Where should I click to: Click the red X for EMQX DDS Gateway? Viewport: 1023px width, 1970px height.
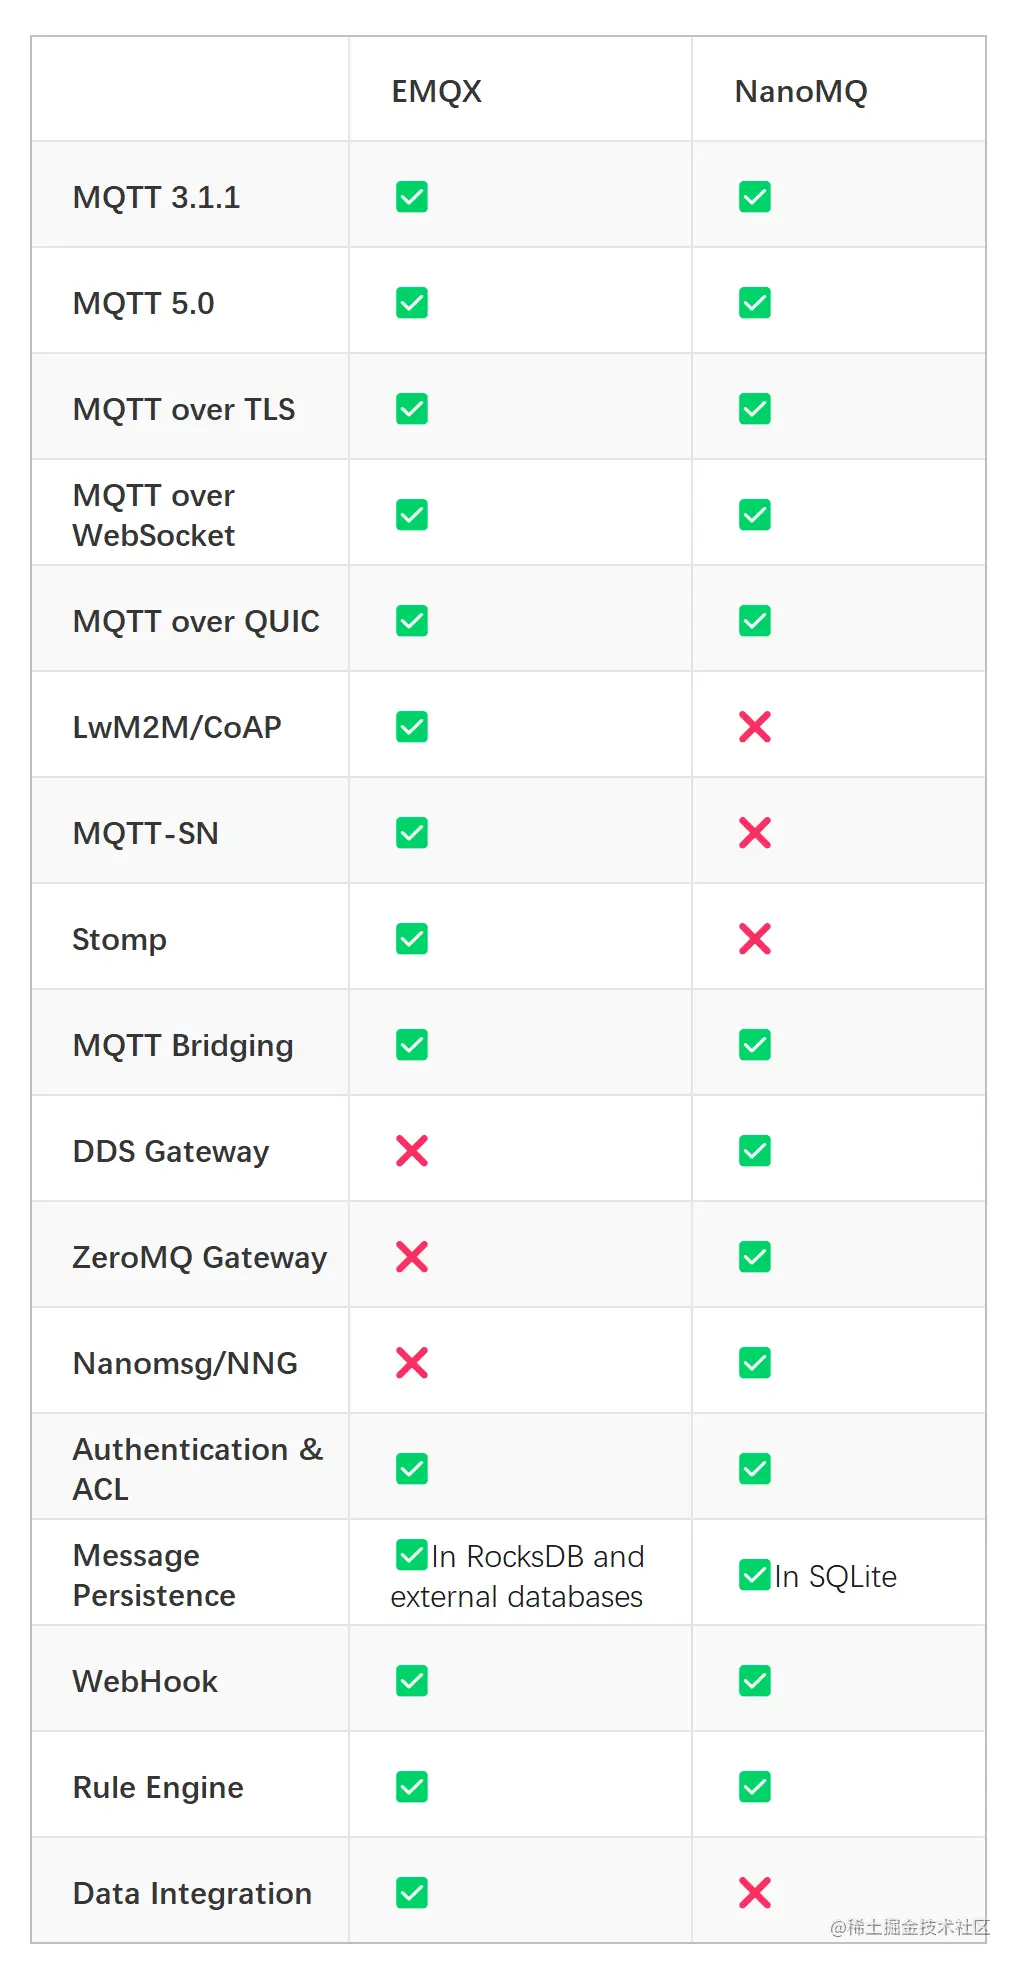(412, 1151)
